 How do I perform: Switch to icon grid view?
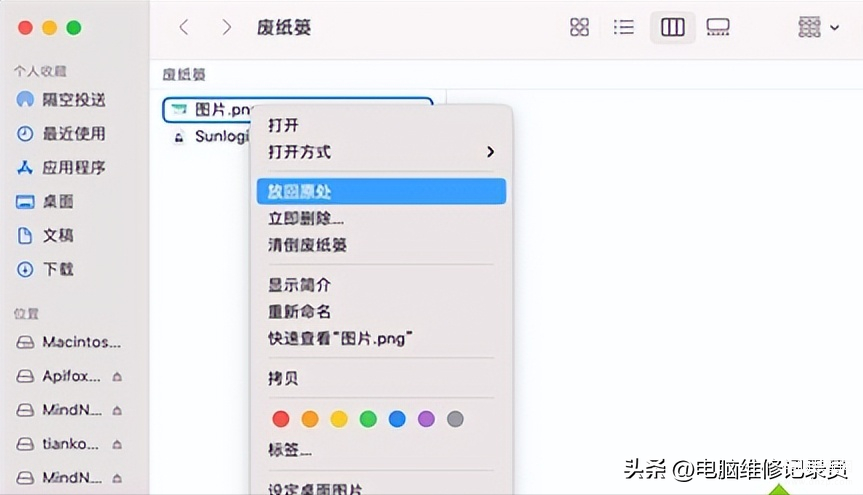[x=579, y=27]
